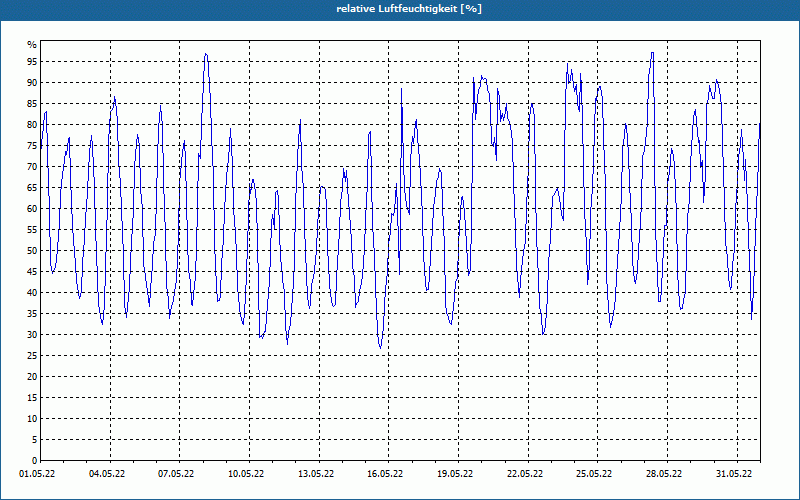Click the y-axis label '65'

coord(32,188)
